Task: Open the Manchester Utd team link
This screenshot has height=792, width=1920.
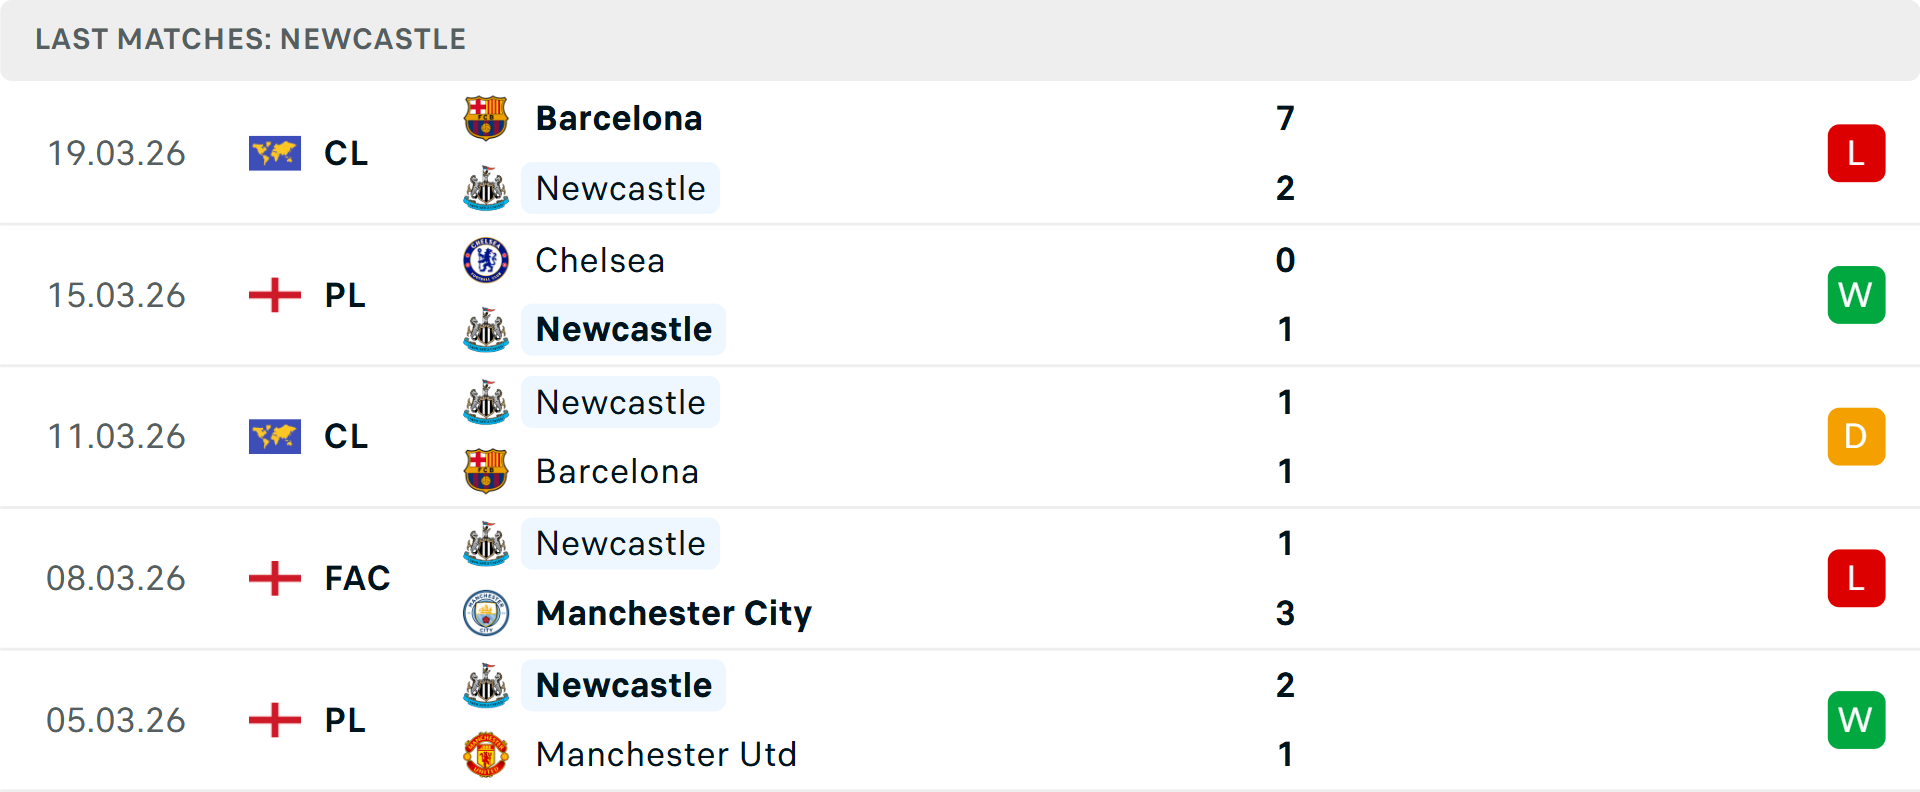Action: pos(666,754)
